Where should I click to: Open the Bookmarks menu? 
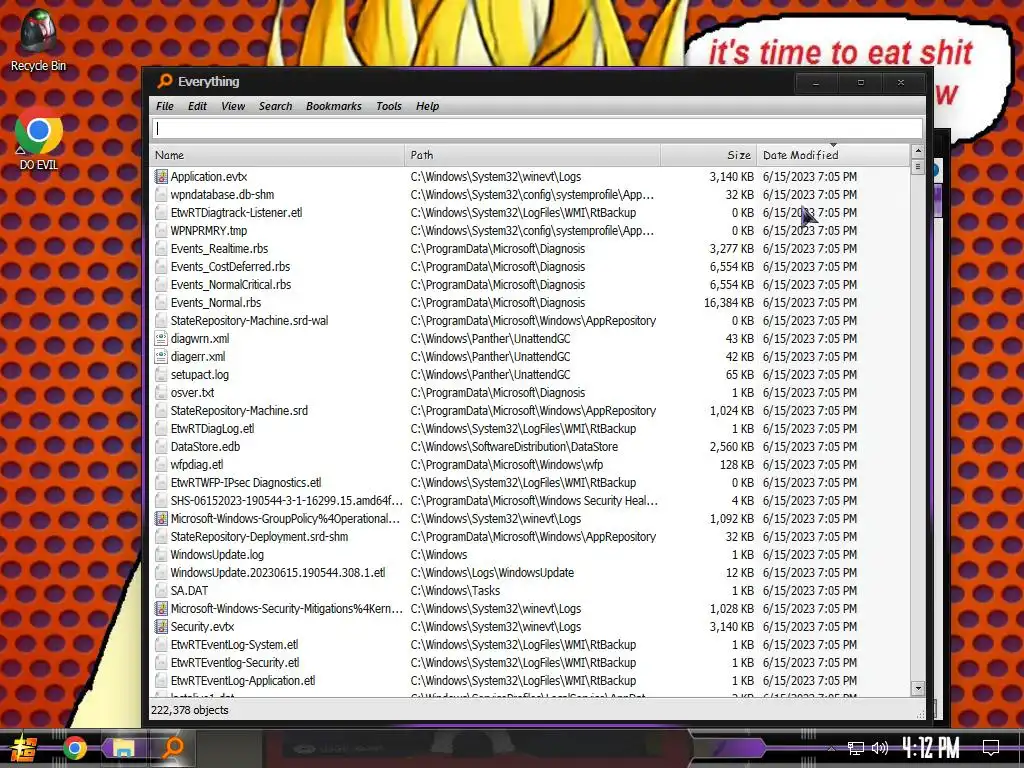(333, 106)
